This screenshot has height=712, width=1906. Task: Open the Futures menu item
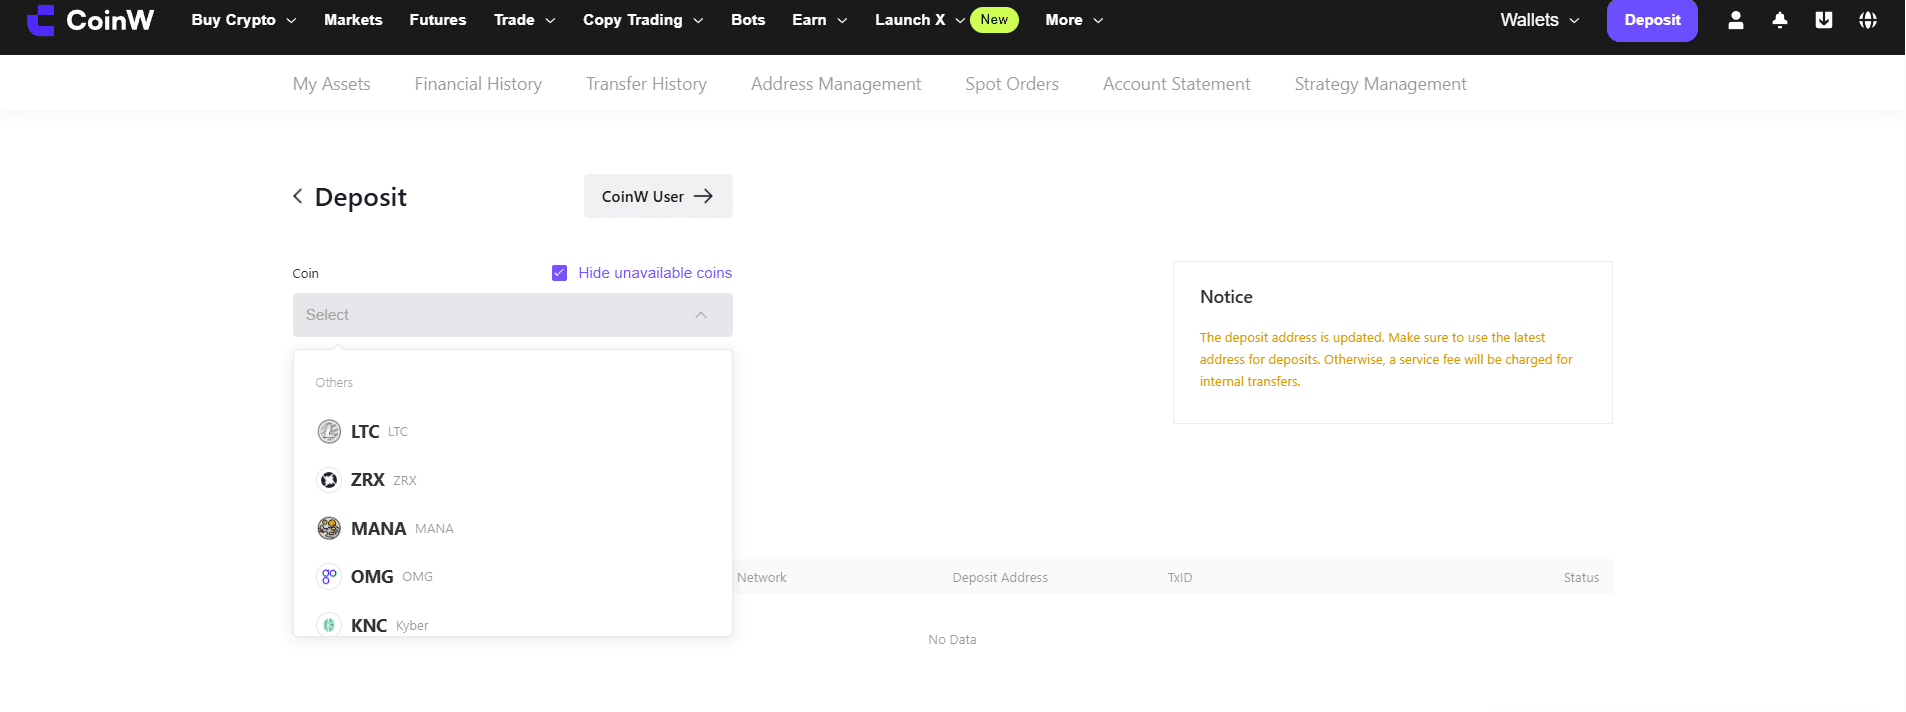coord(438,20)
